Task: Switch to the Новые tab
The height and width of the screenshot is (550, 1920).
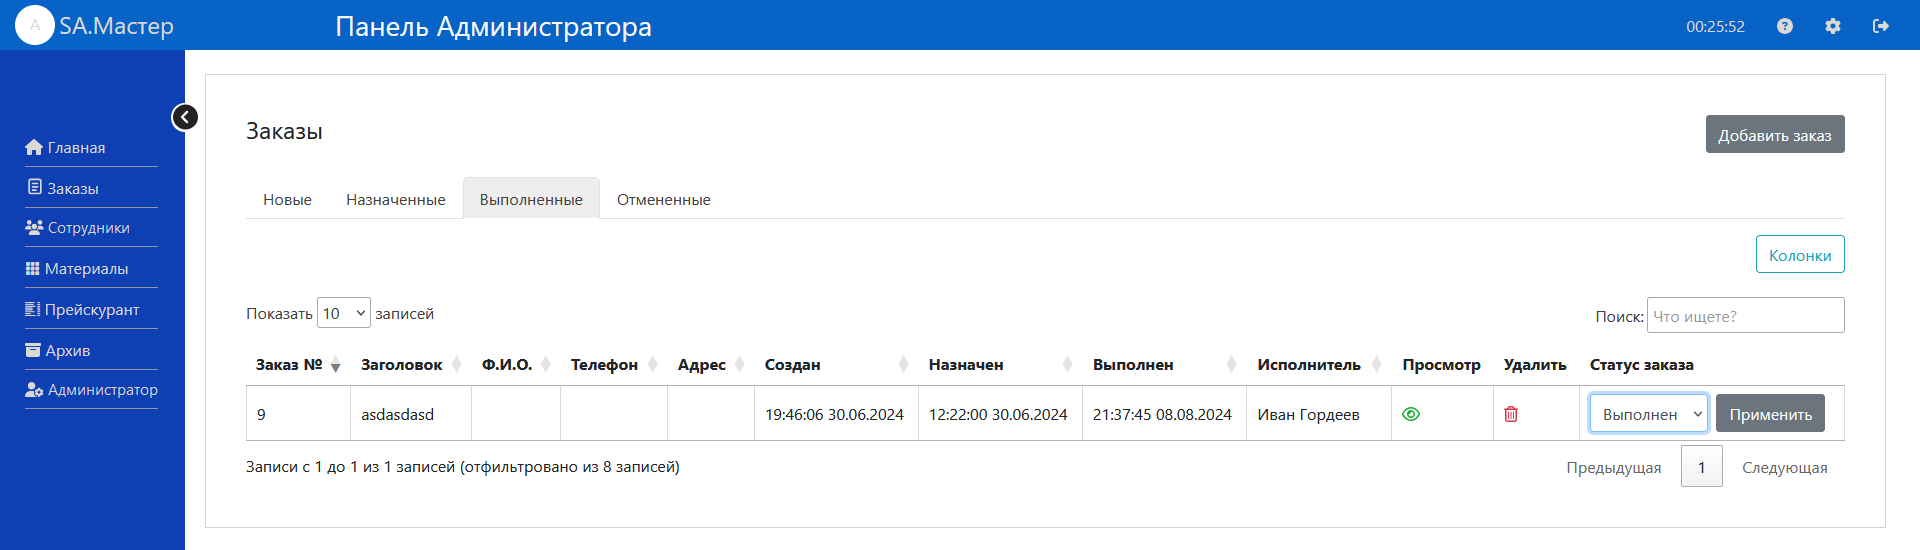Action: (x=287, y=200)
